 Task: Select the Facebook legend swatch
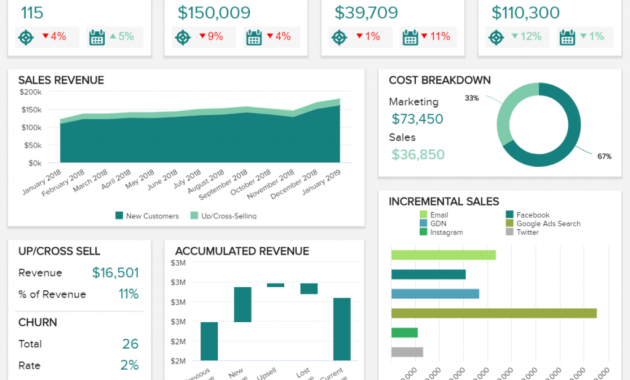(509, 215)
